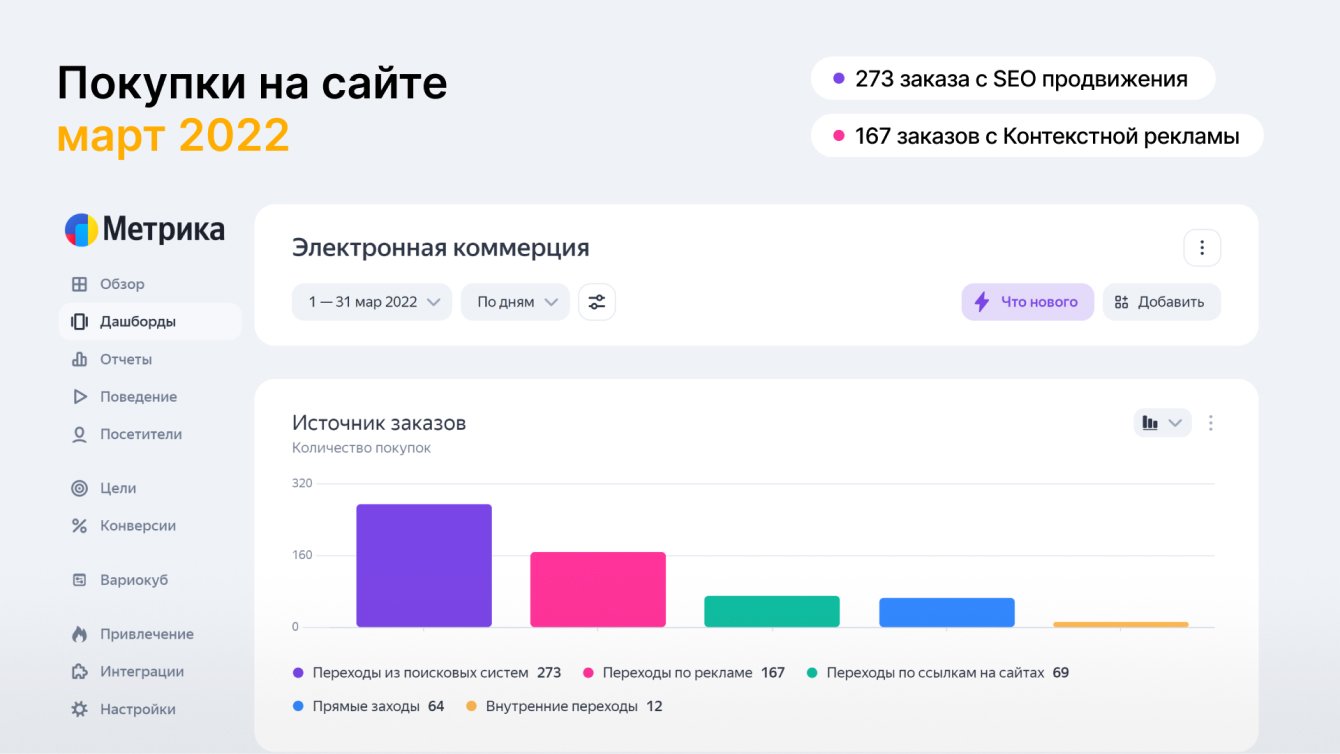
Task: Toggle the Прямые заходы legend series
Action: (368, 706)
